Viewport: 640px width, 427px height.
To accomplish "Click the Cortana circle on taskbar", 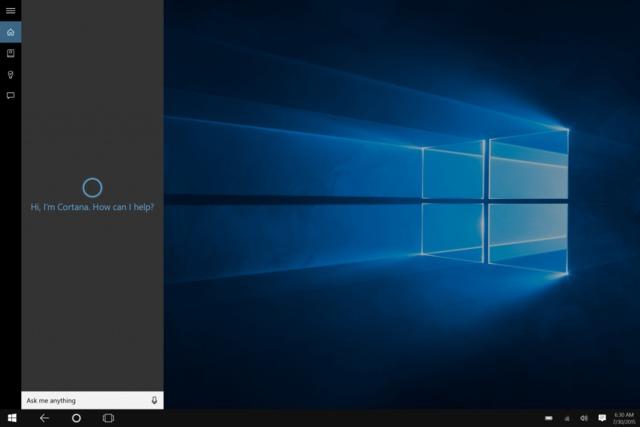I will [76, 418].
